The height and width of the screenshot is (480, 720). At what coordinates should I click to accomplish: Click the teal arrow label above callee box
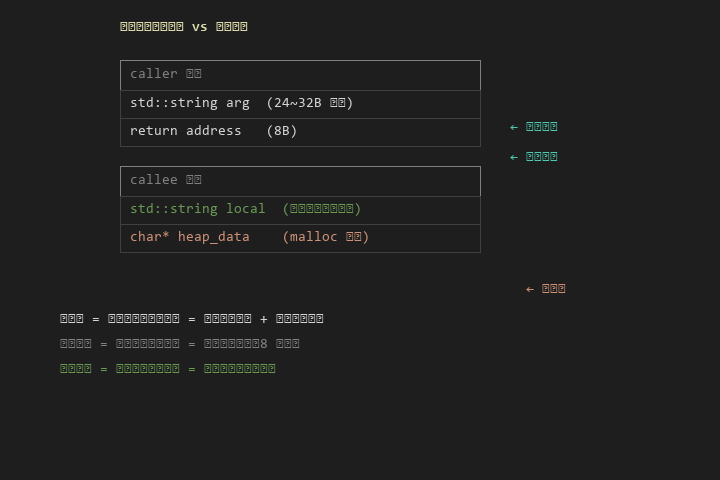(x=534, y=157)
